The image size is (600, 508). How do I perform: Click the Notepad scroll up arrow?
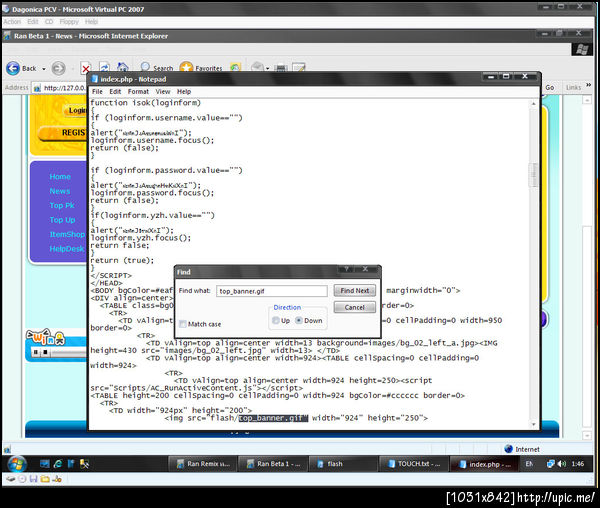pos(533,104)
